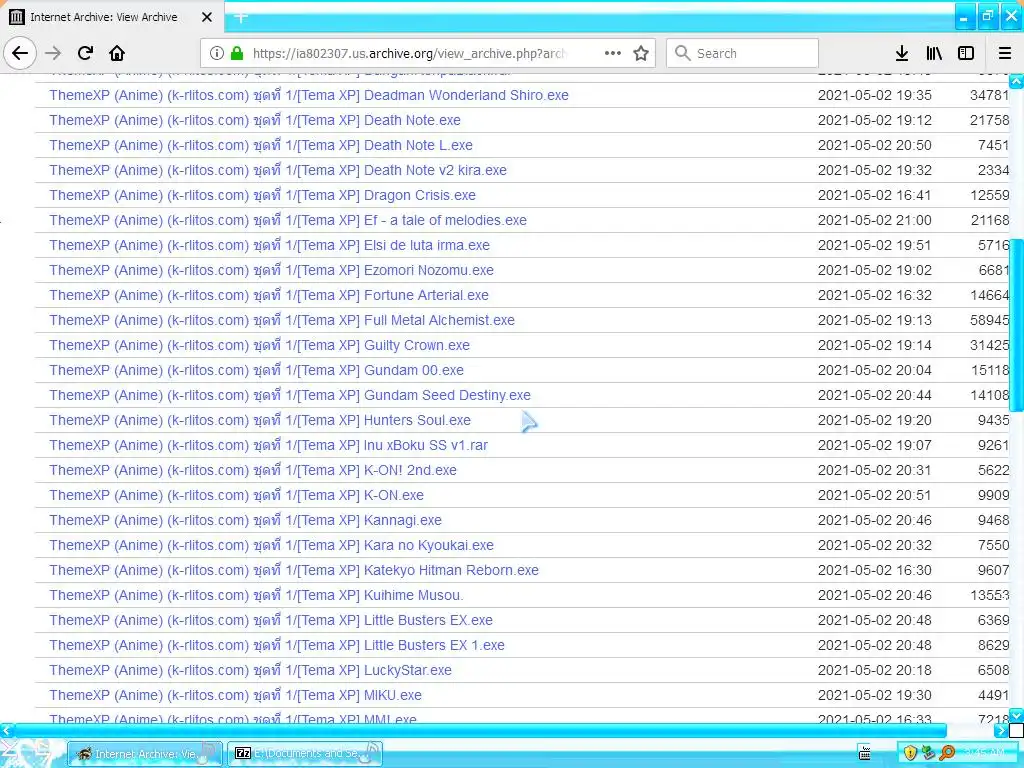This screenshot has width=1024, height=768.
Task: Open Kara no Kyoukai.exe link
Action: coord(271,545)
